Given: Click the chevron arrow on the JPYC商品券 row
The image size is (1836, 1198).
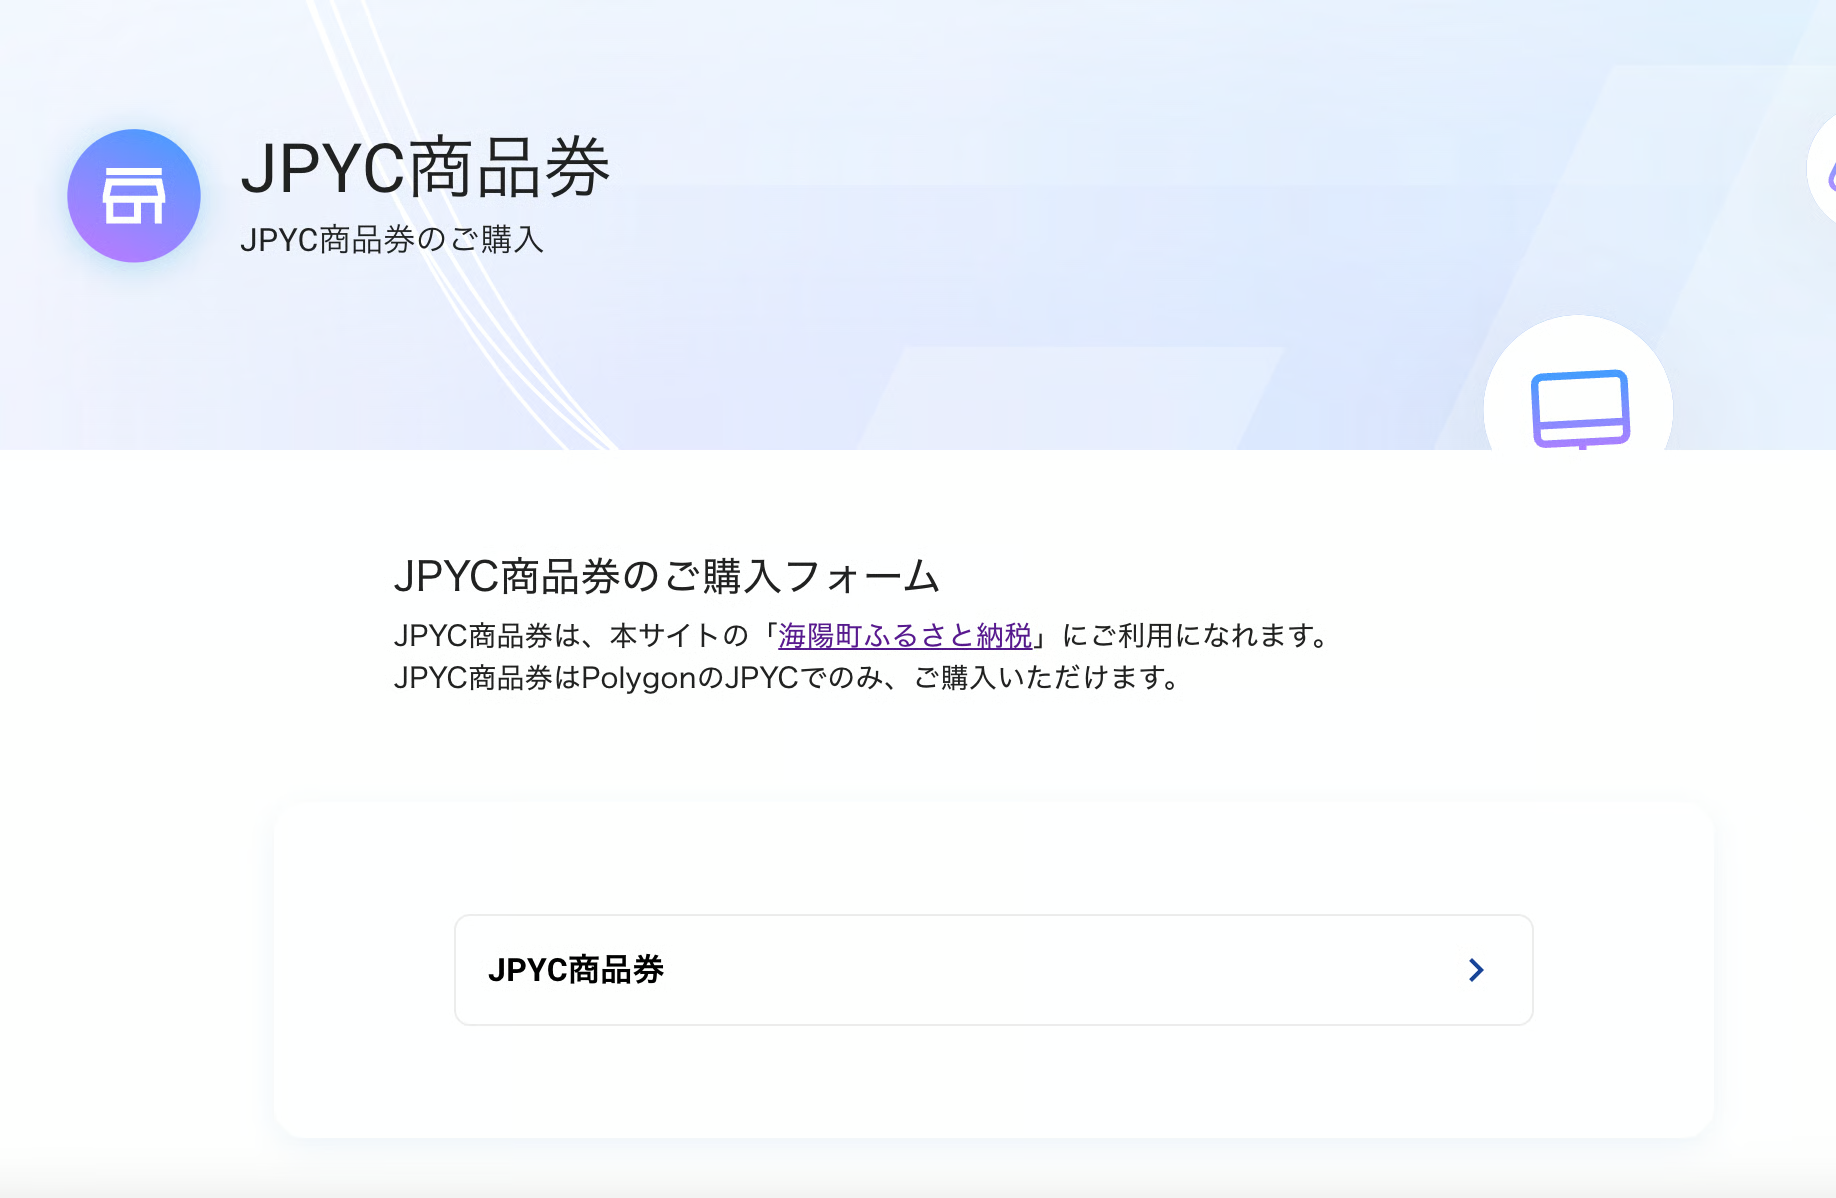Looking at the screenshot, I should tap(1476, 970).
